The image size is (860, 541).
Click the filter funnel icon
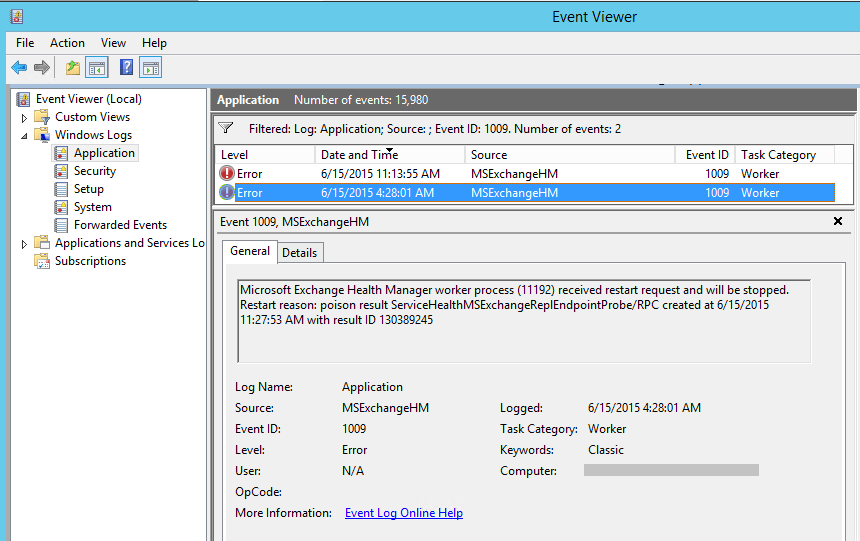point(225,128)
